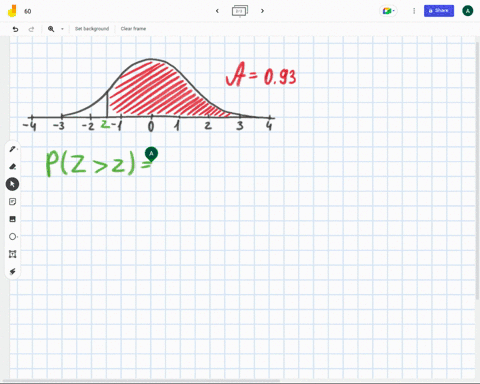Redo the last action
The height and width of the screenshot is (384, 480).
[31, 29]
